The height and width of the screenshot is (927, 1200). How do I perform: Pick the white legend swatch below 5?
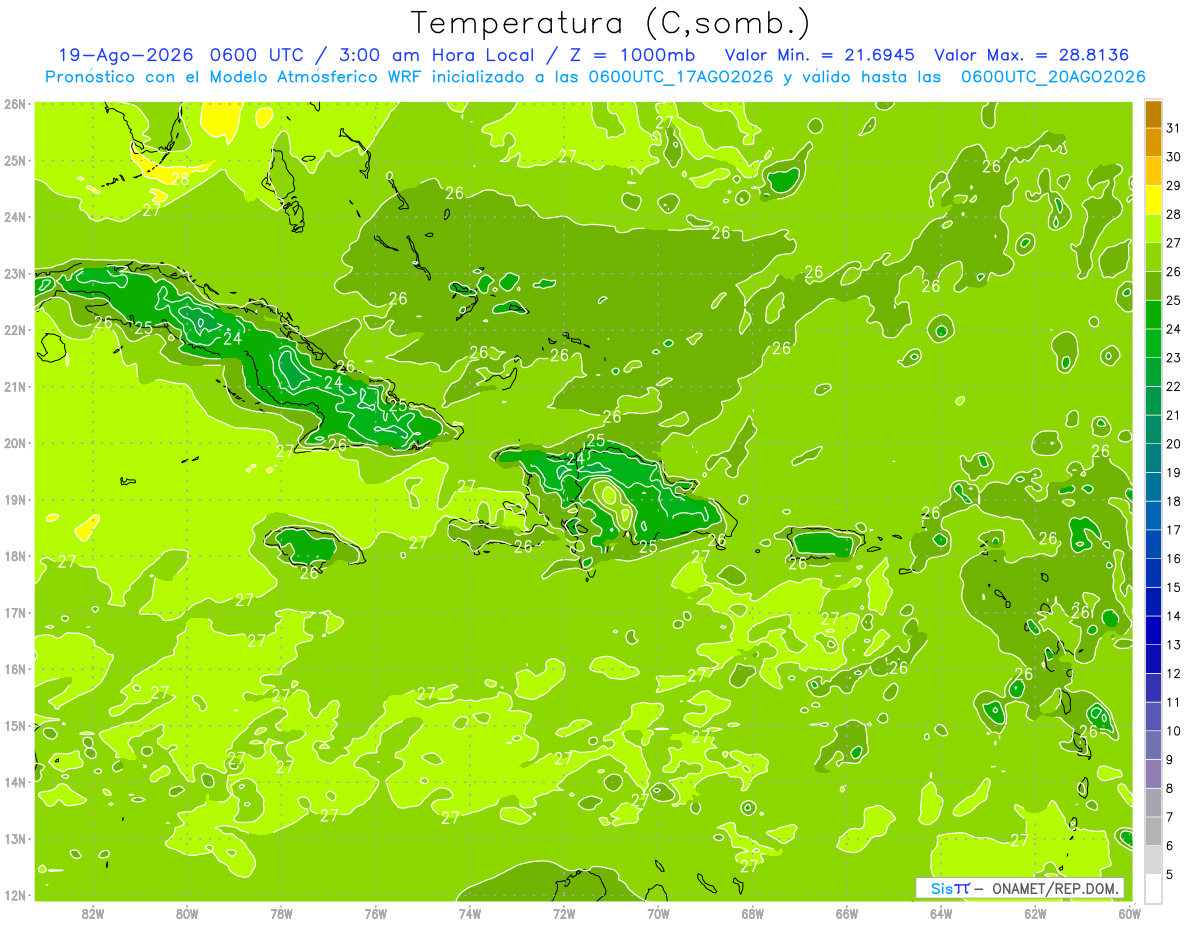click(1153, 888)
